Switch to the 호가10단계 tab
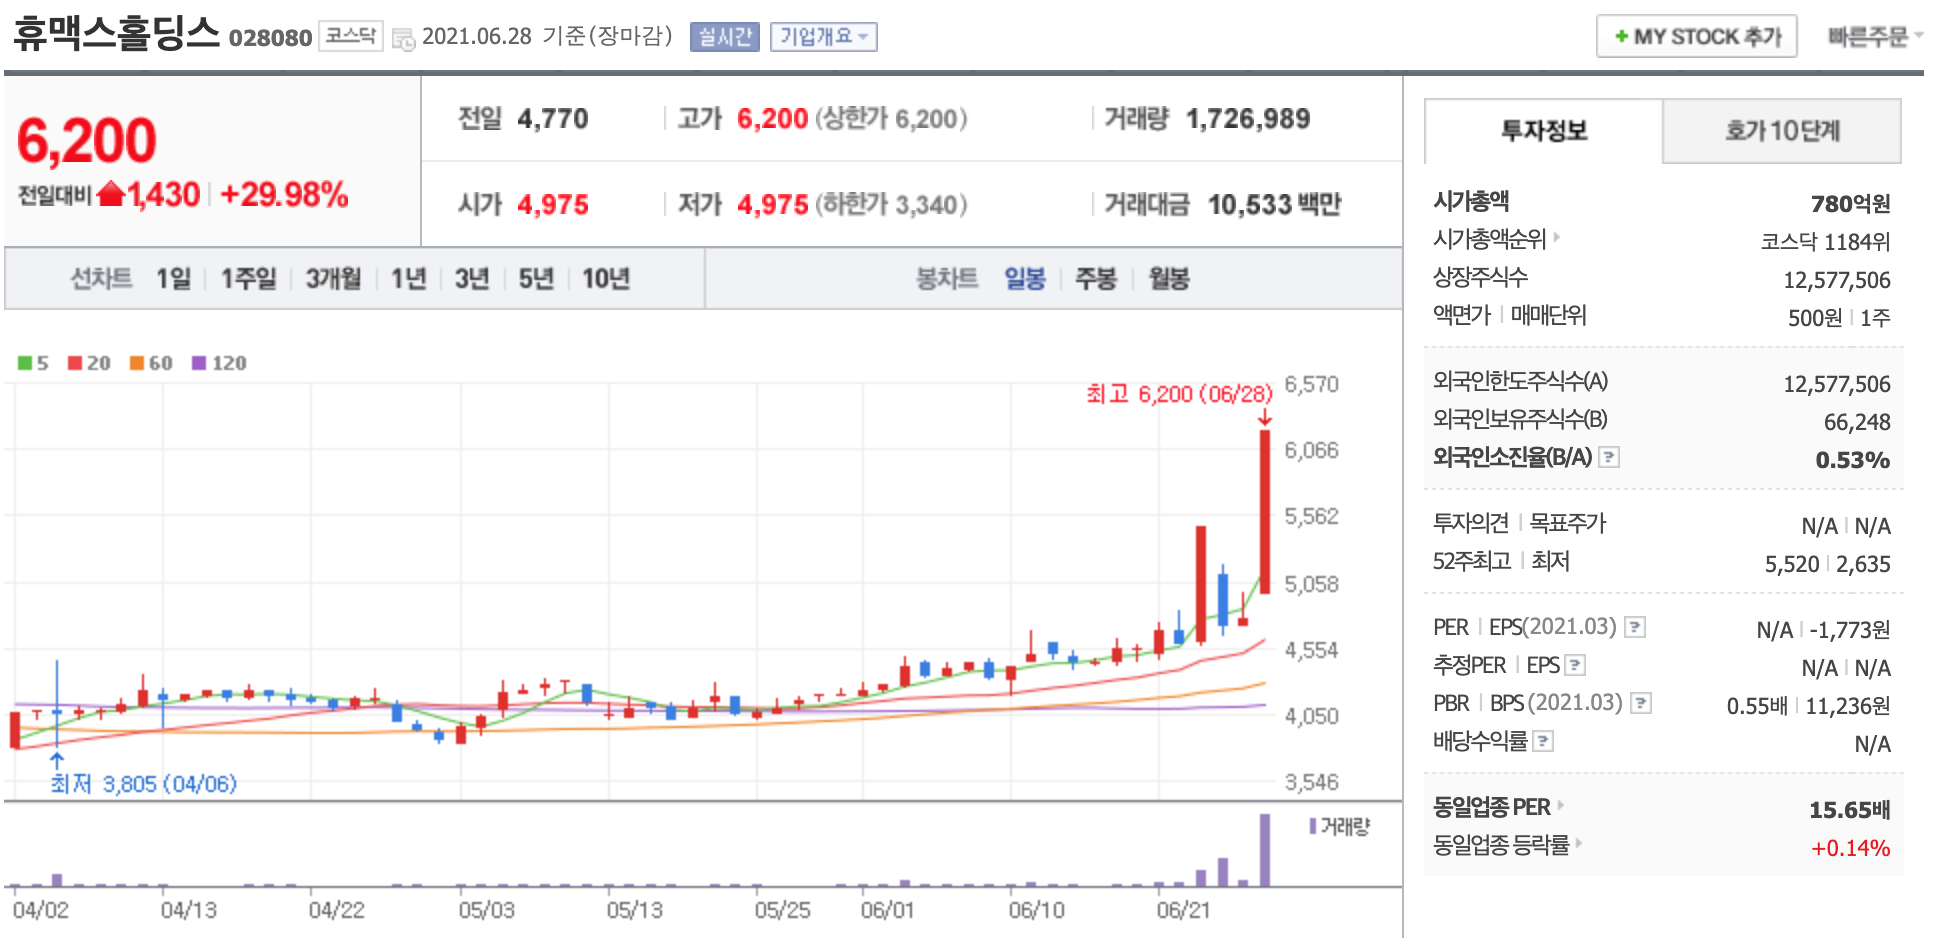 [x=1782, y=131]
